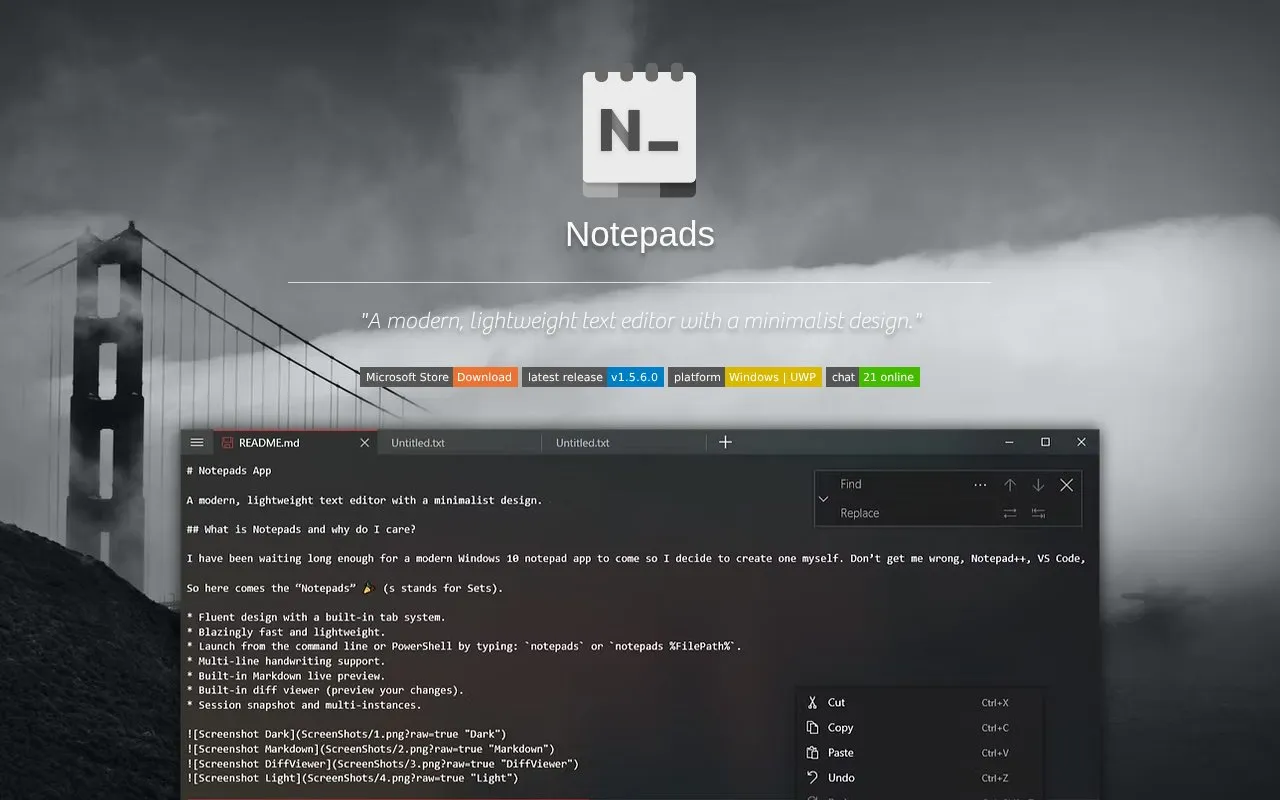1280x800 pixels.
Task: Open the chat 21 online badge
Action: pyautogui.click(x=873, y=377)
